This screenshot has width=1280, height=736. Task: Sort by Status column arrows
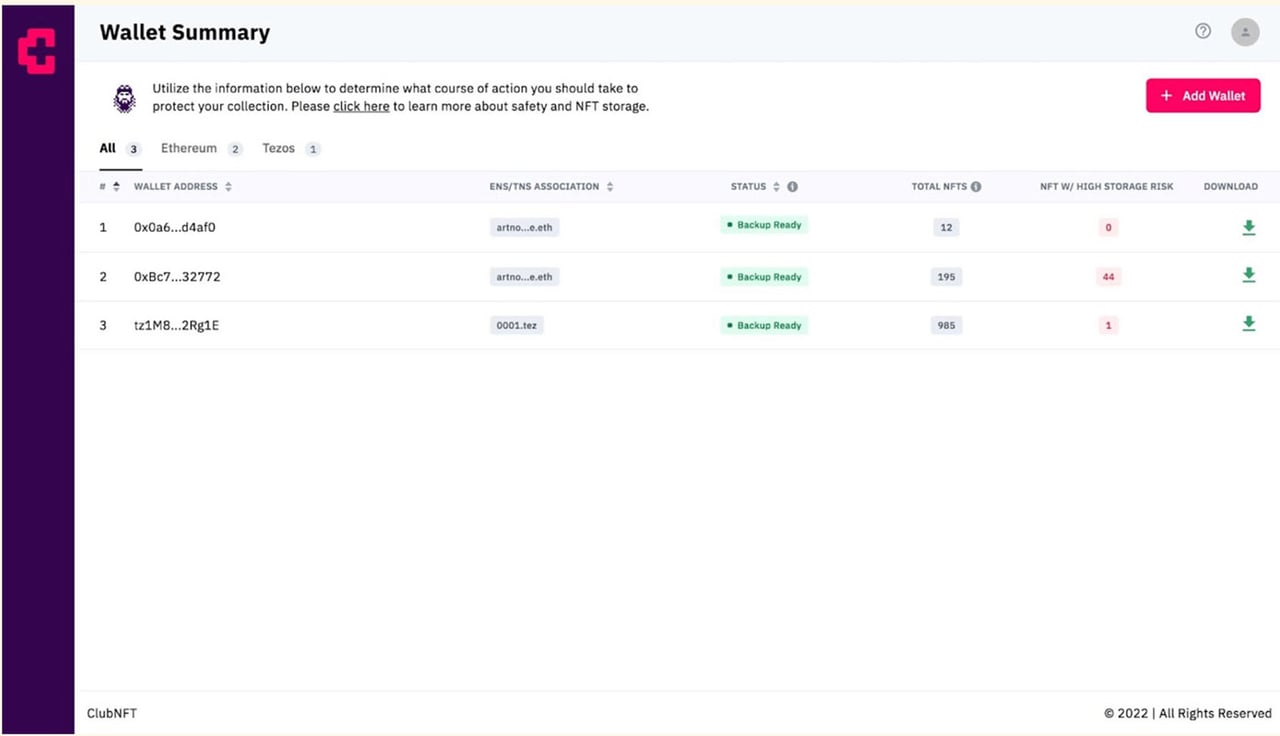tap(776, 187)
